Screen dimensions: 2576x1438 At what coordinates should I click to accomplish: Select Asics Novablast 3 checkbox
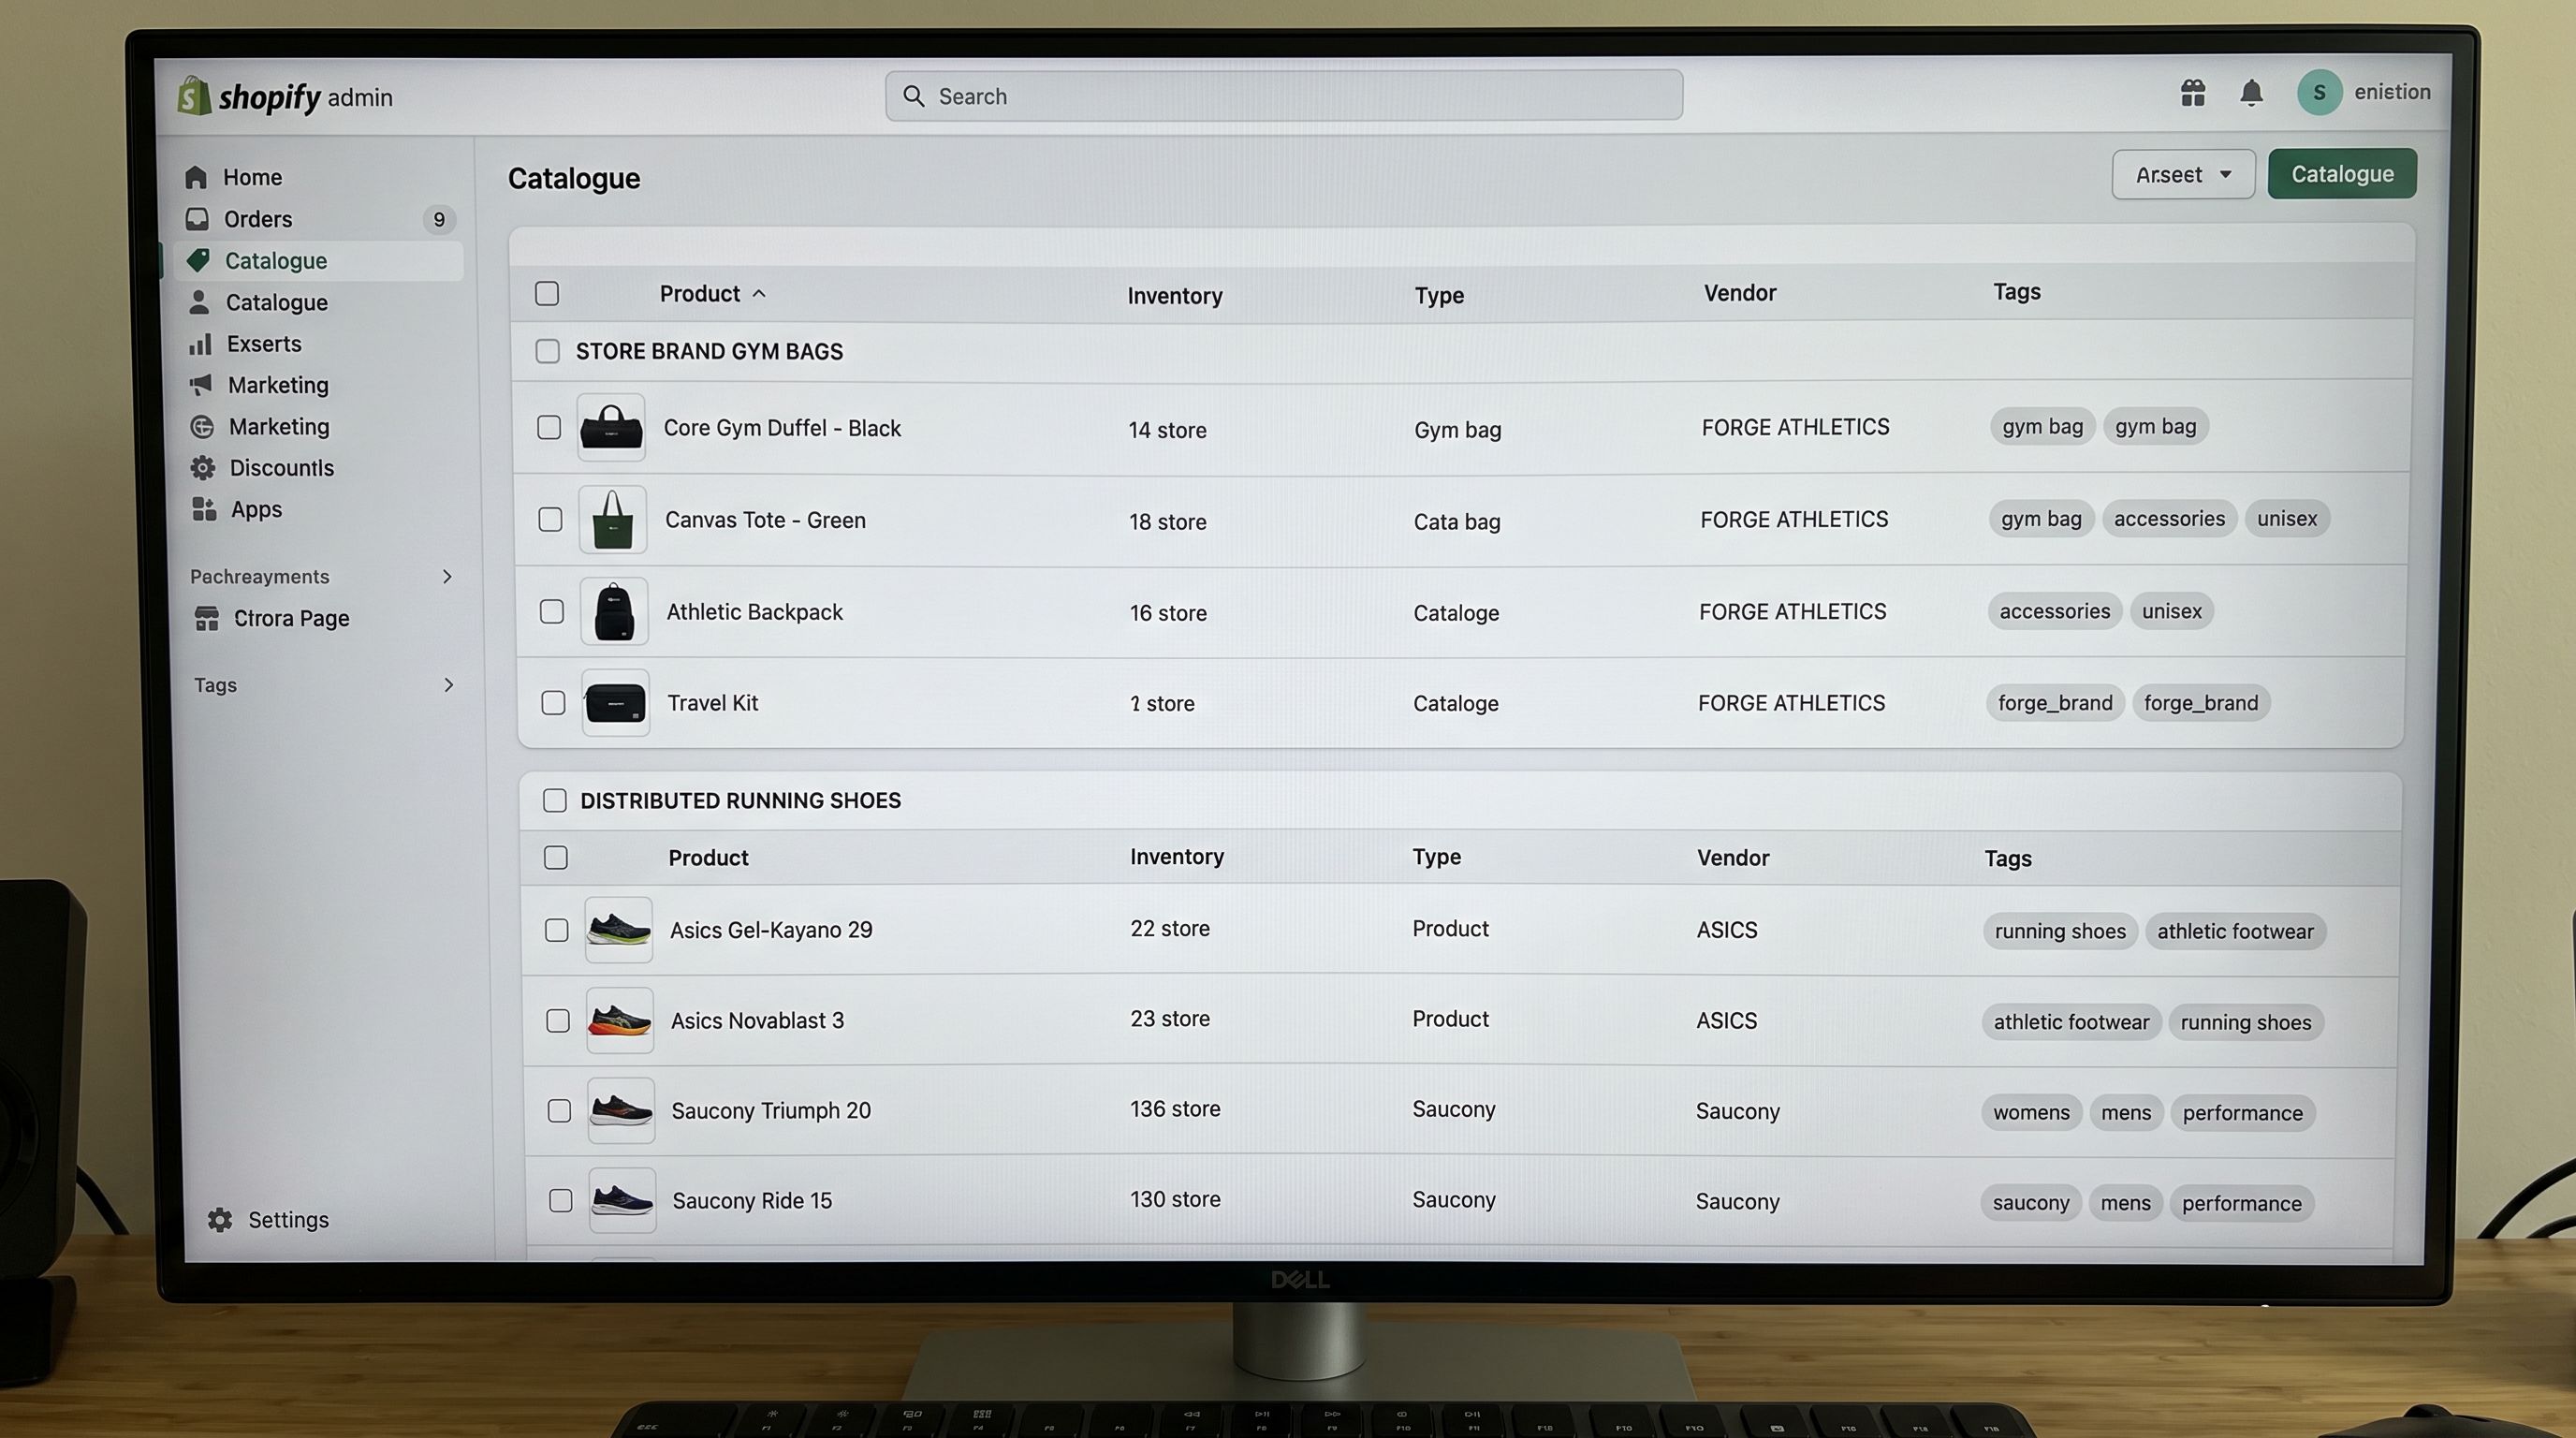558,1020
